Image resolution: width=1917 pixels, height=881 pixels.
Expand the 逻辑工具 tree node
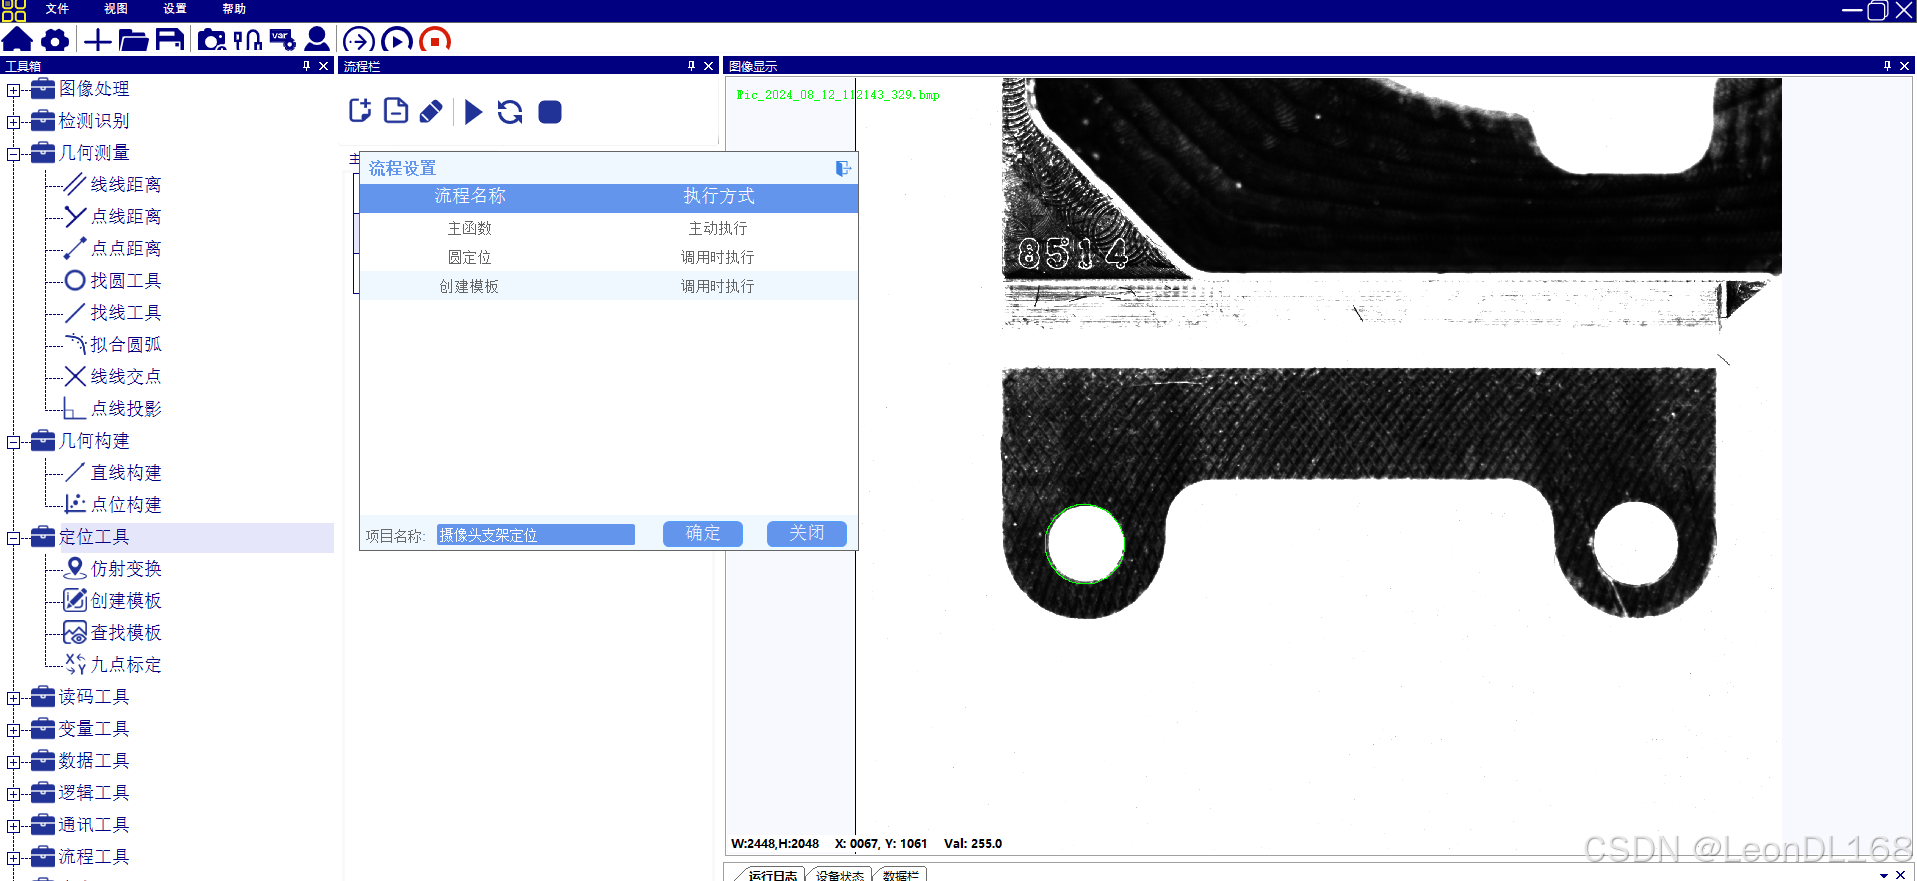pos(13,794)
